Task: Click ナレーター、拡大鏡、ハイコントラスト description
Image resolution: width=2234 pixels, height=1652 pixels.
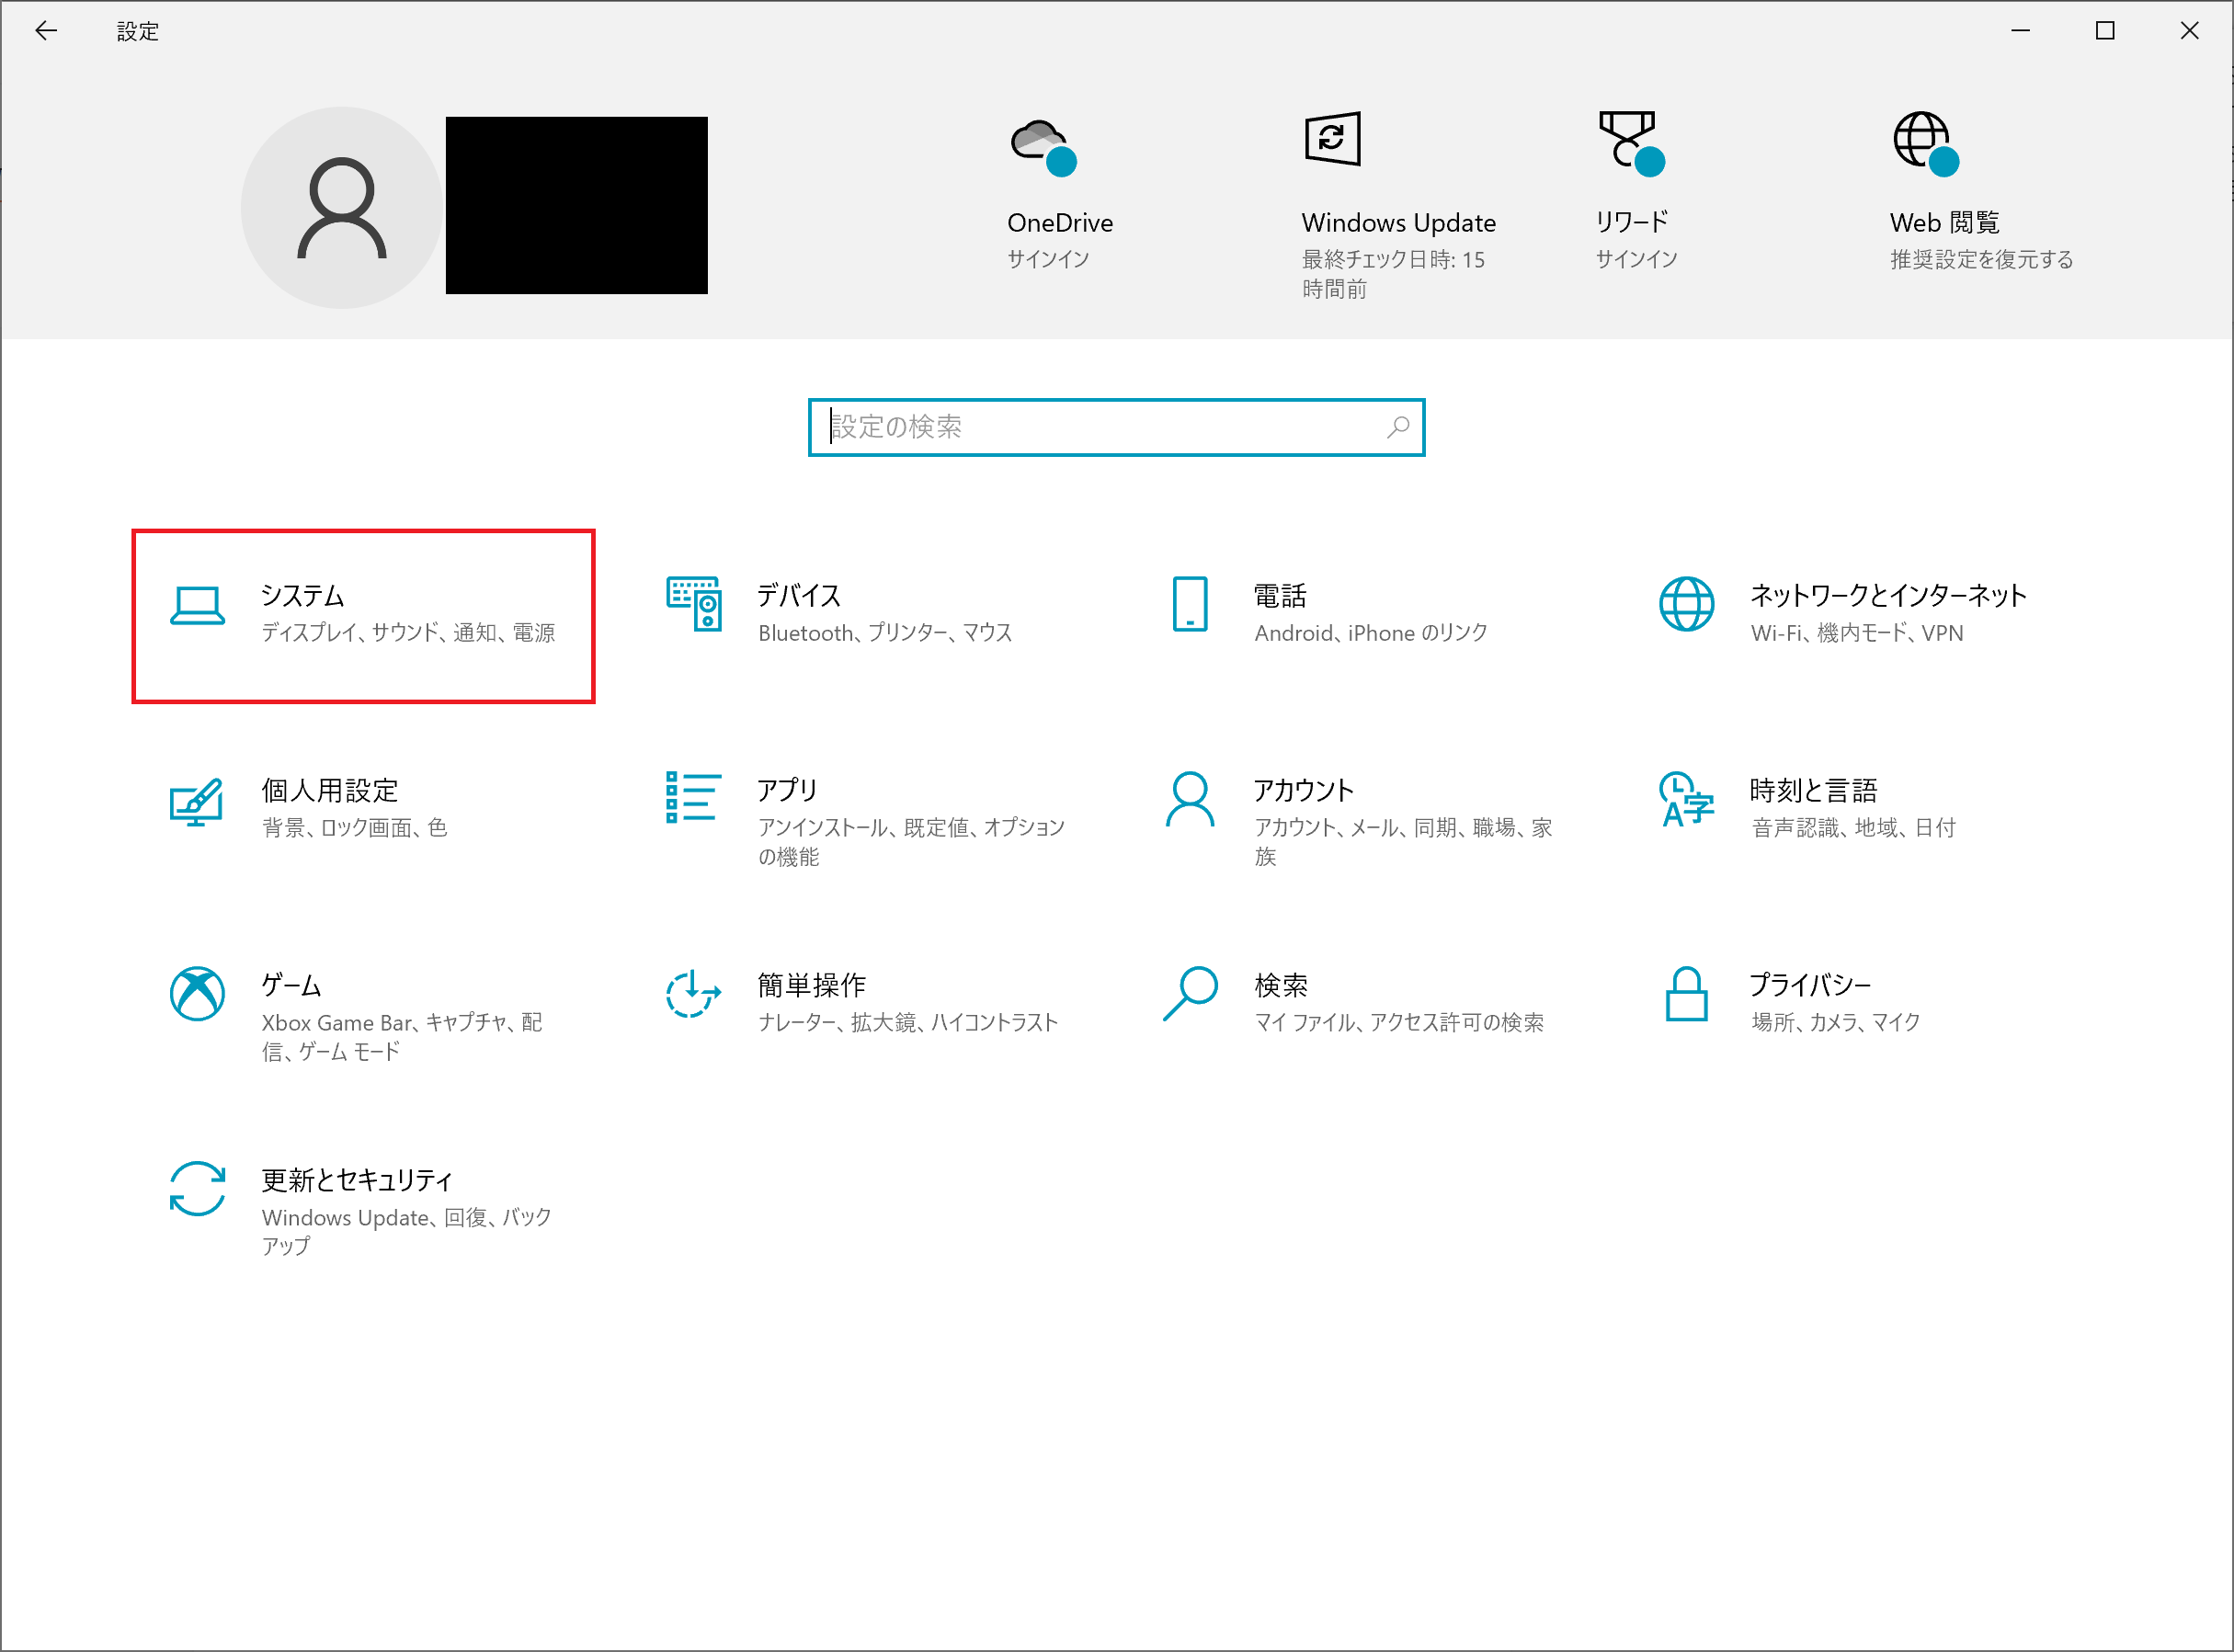Action: [908, 1023]
